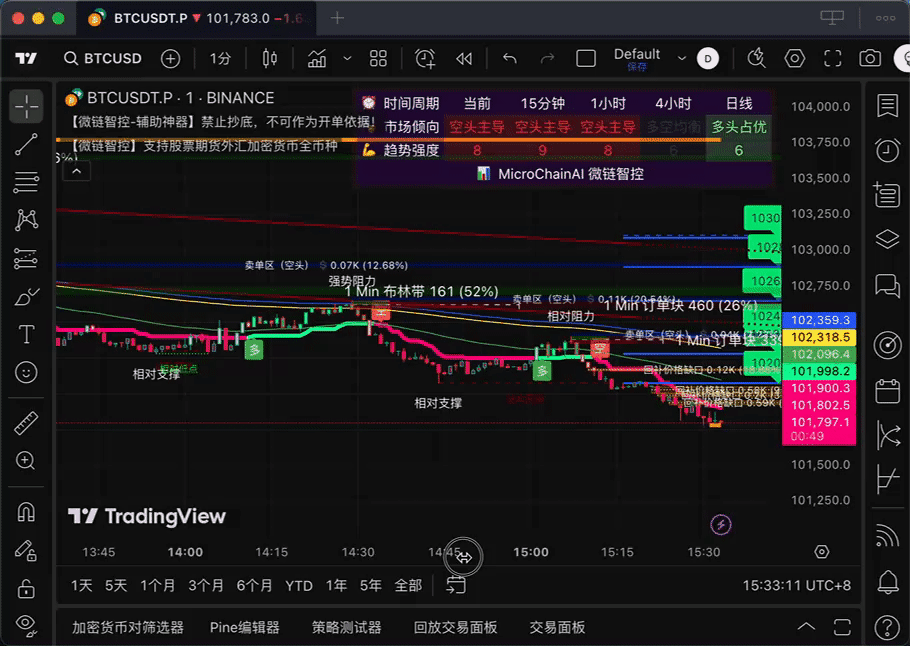This screenshot has height=646, width=910.
Task: Open the 策略测试器 tab
Action: [x=346, y=627]
